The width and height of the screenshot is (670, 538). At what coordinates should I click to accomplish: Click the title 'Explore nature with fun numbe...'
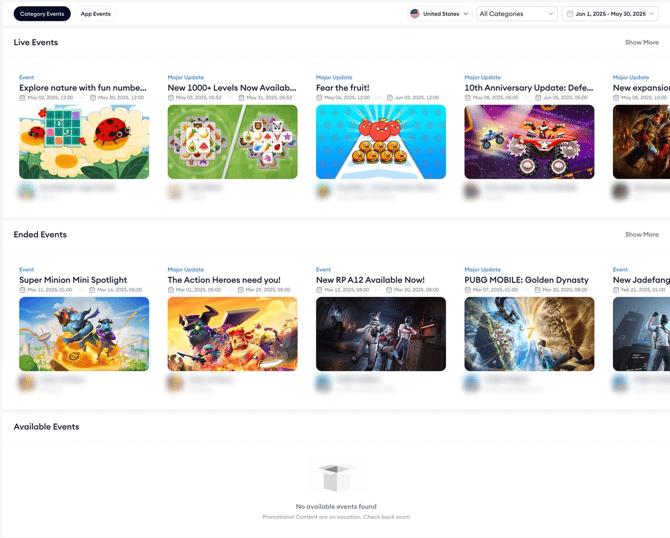click(83, 88)
